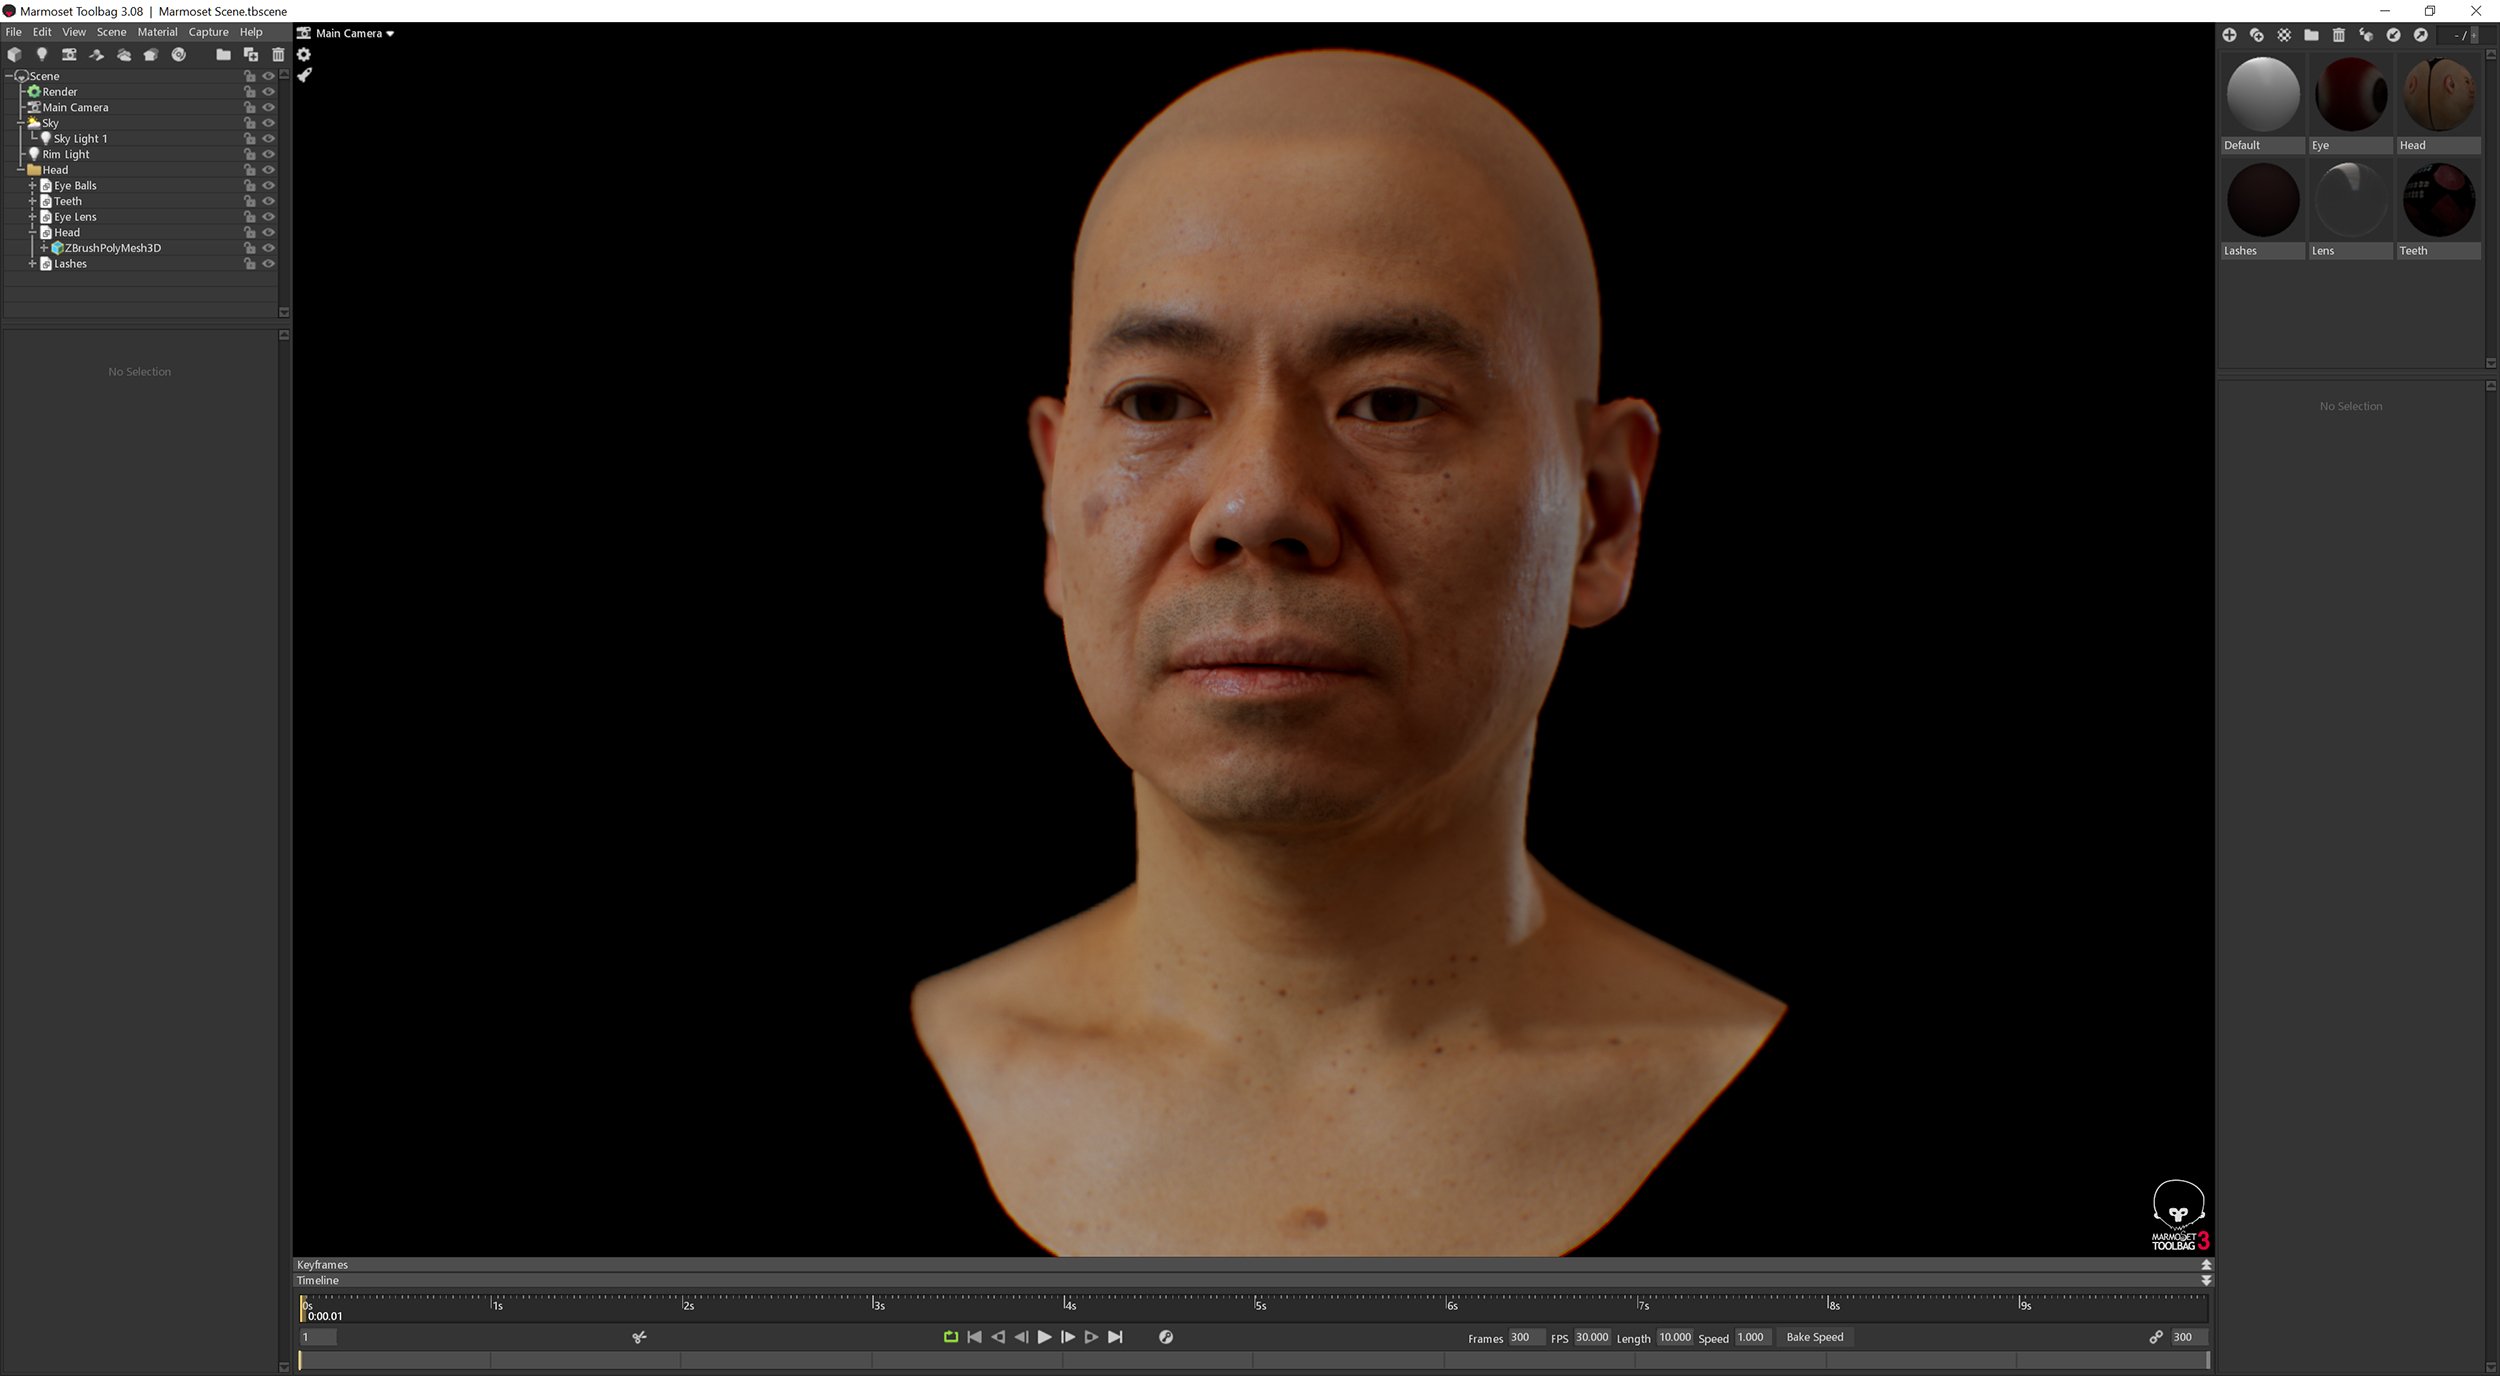Toggle visibility of the Lashes object
This screenshot has height=1376, width=2500.
[269, 263]
